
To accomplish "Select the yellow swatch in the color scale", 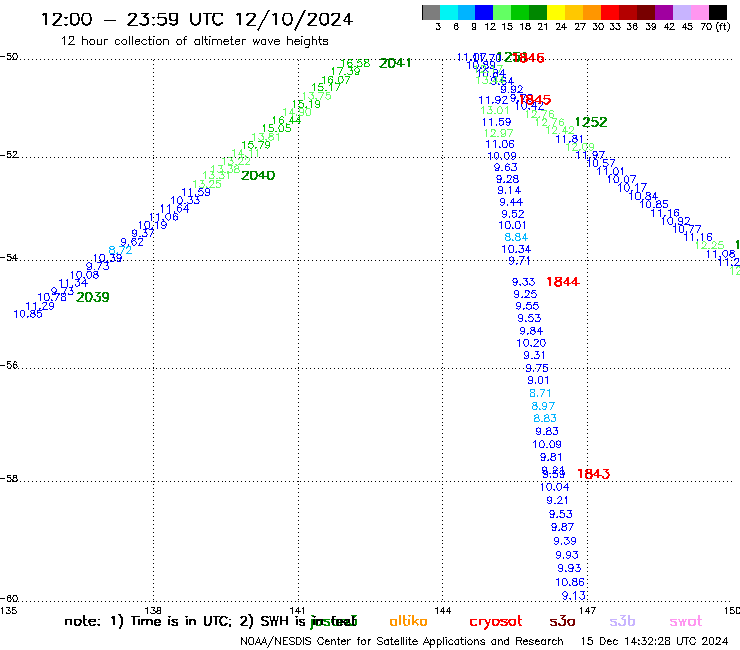I will (556, 13).
